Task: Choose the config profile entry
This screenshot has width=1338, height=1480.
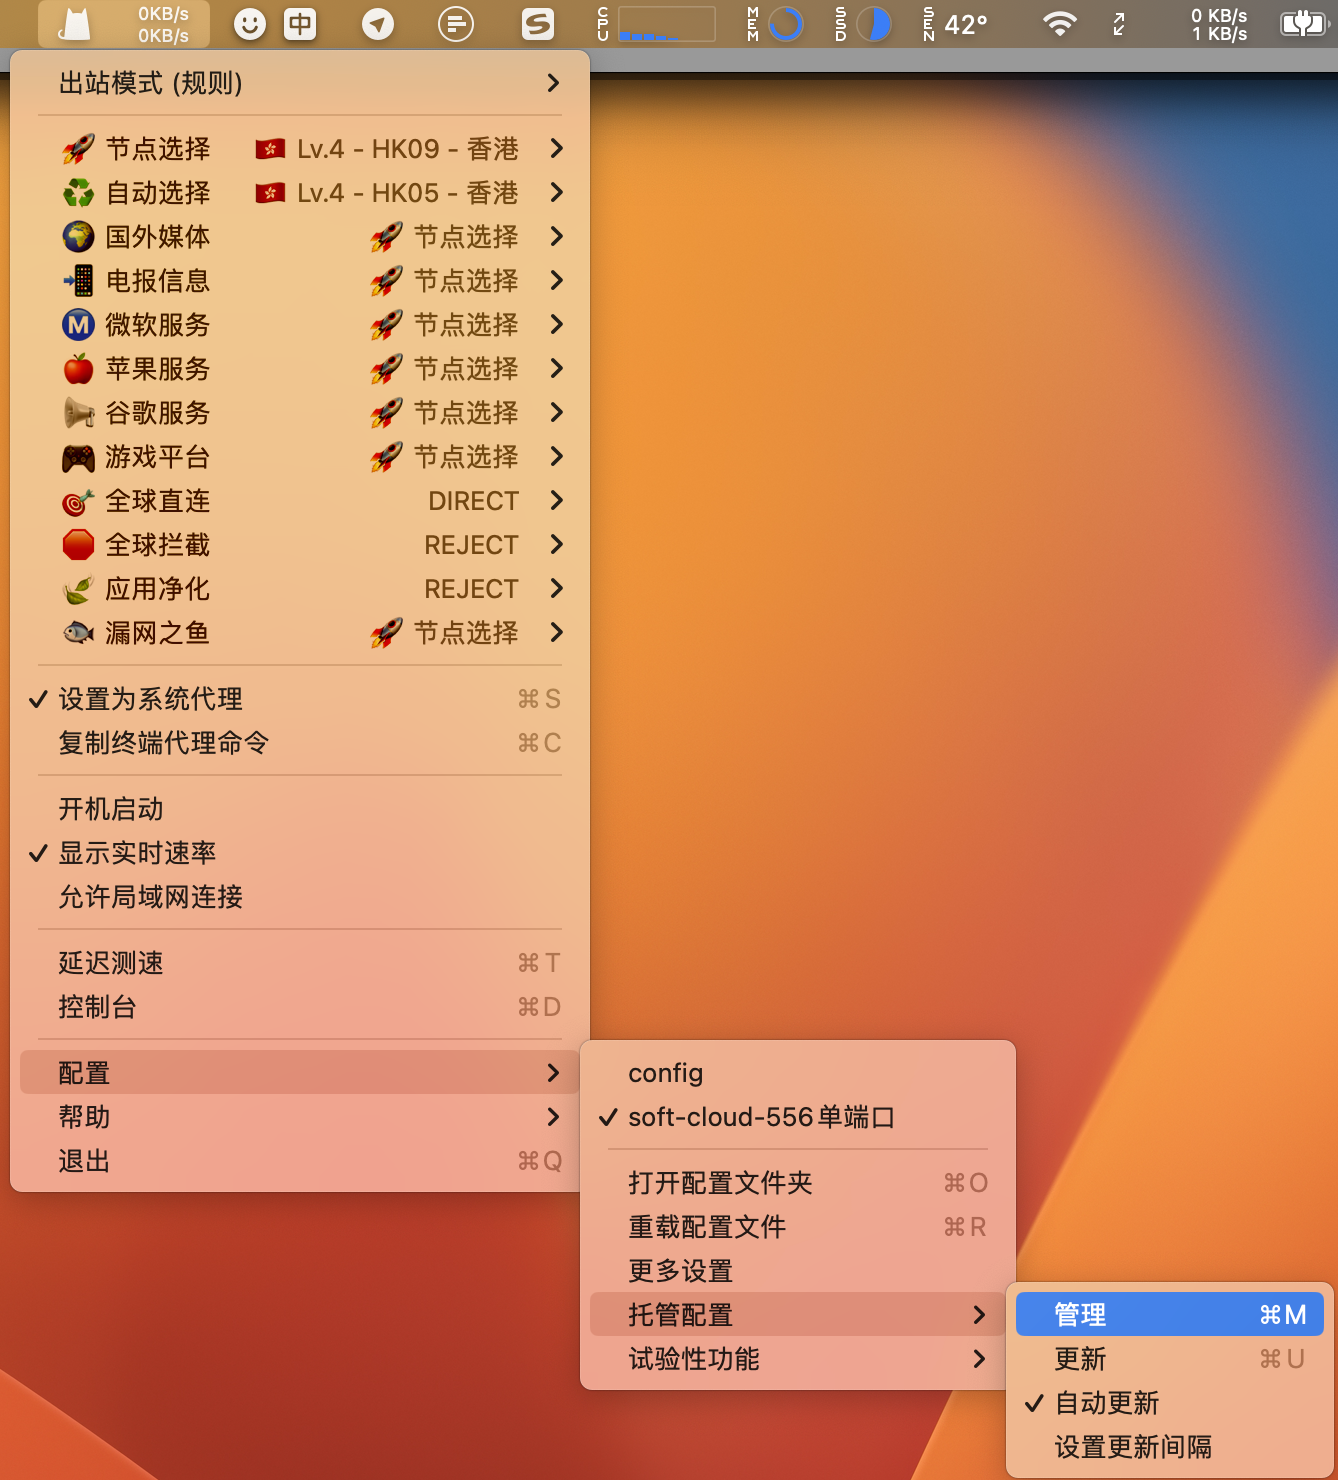Action: click(x=666, y=1073)
